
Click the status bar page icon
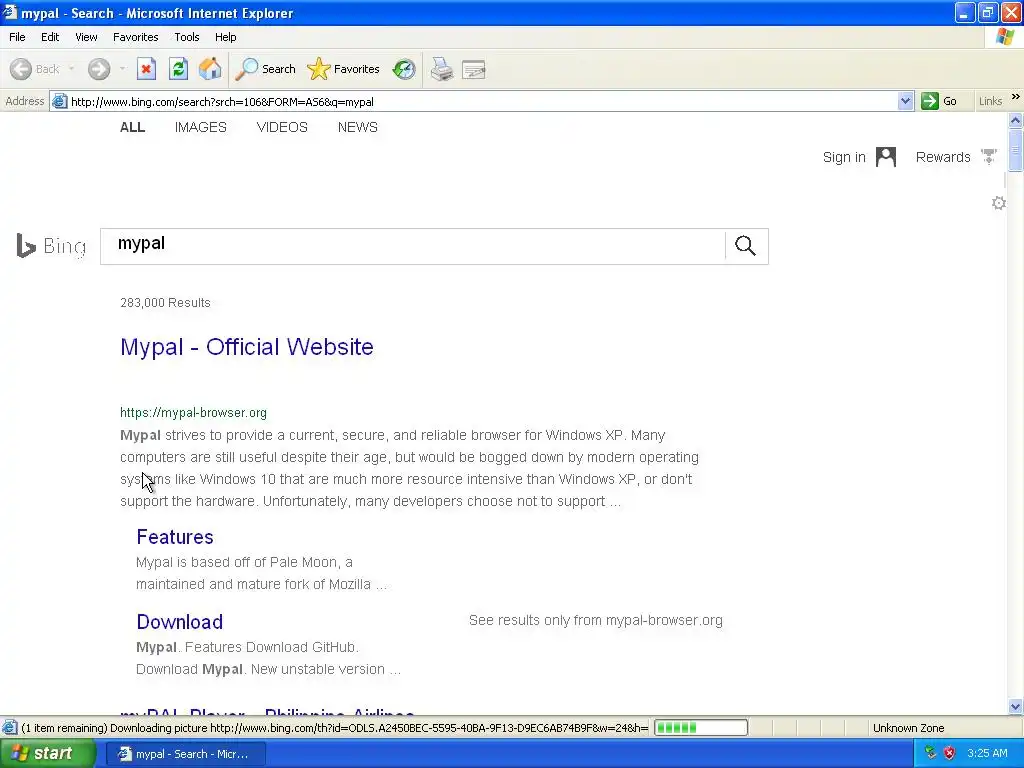[x=10, y=728]
